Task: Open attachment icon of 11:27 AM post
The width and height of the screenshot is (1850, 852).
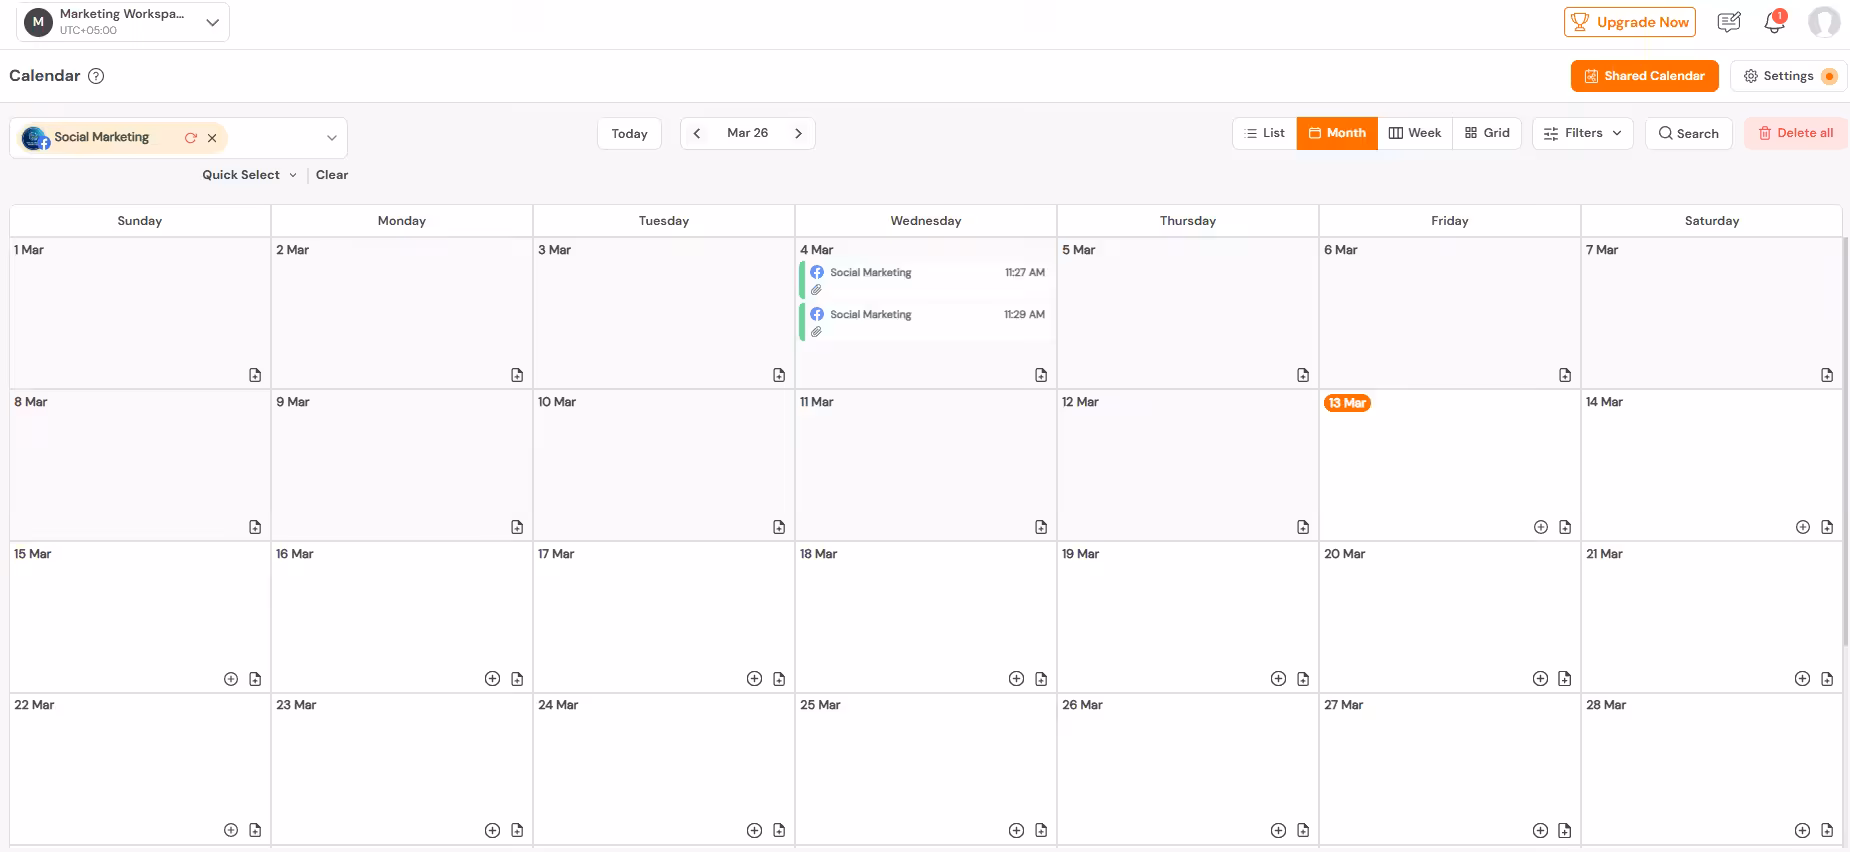Action: [816, 290]
